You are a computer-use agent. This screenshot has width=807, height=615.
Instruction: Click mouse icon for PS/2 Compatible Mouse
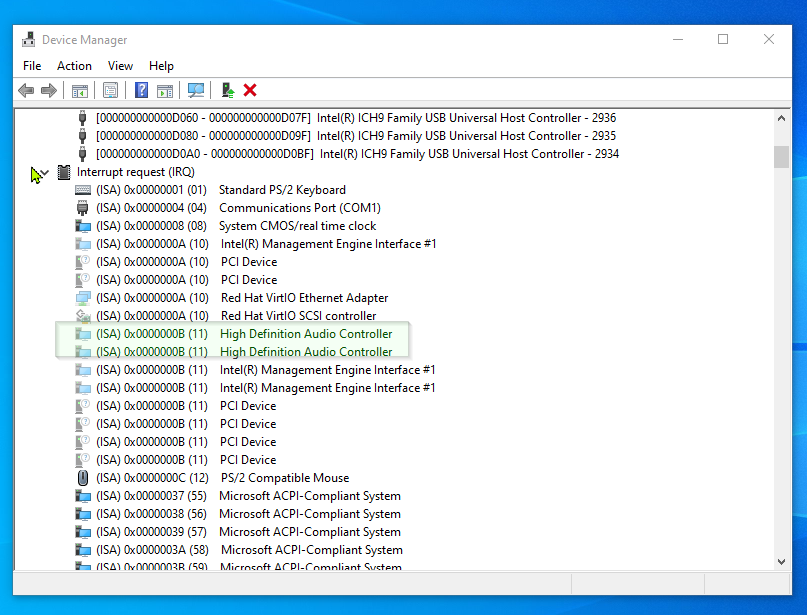[82, 478]
